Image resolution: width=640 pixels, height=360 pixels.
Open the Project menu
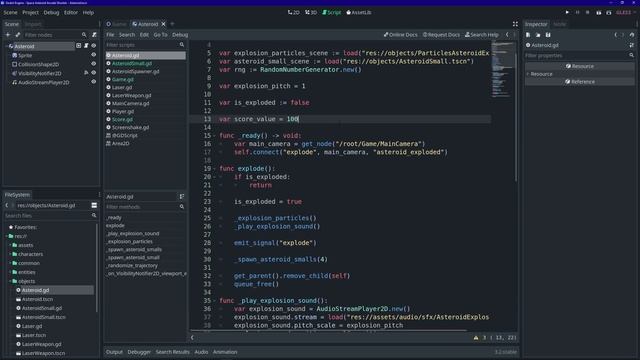pyautogui.click(x=30, y=13)
